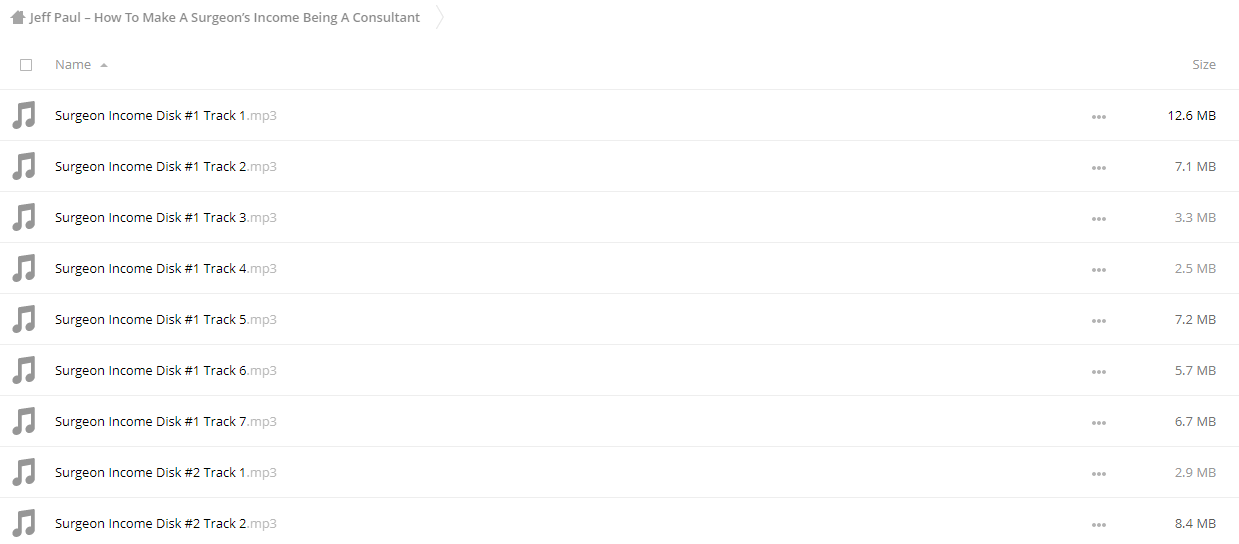This screenshot has height=544, width=1239.
Task: Open more options for Disk #2 Track 1
Action: click(1099, 473)
